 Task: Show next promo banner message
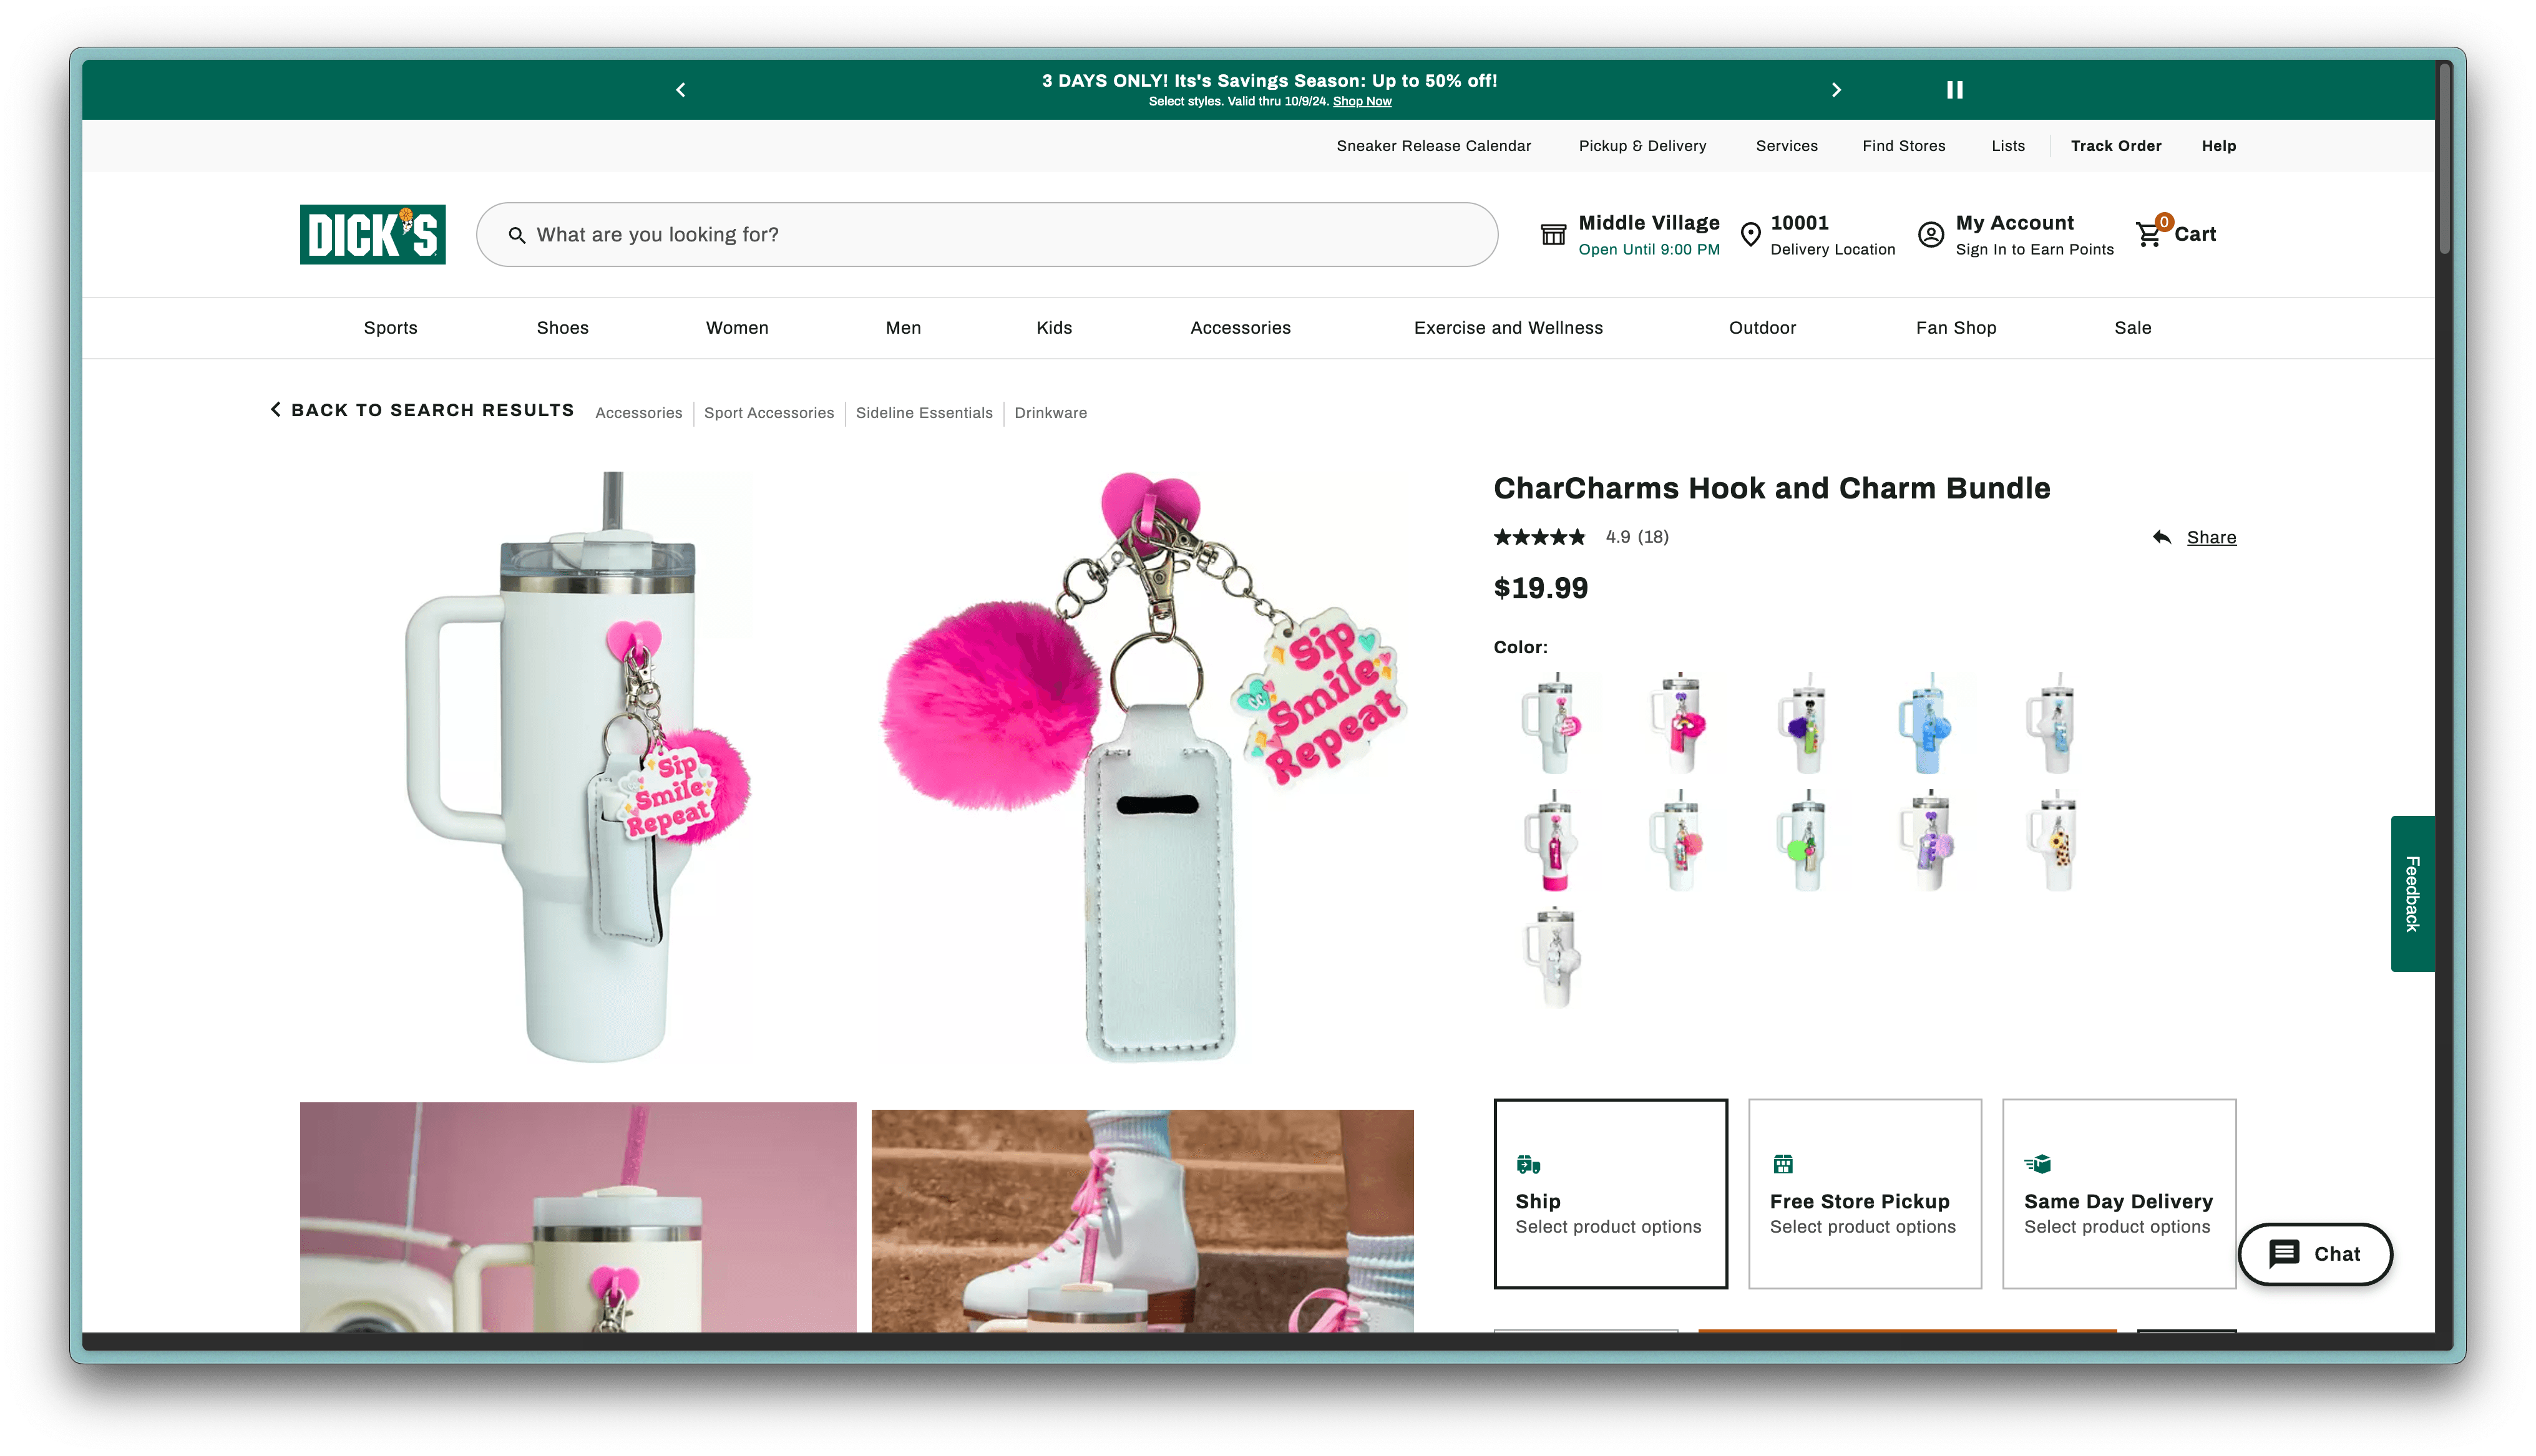1836,90
